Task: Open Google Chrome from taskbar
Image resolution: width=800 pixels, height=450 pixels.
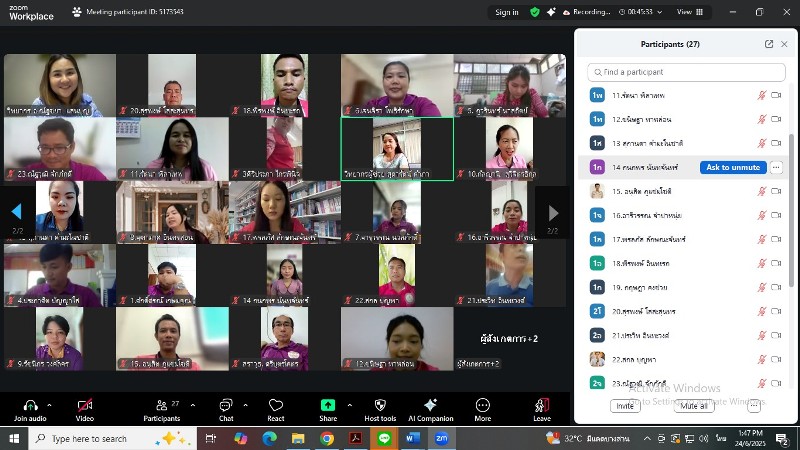Action: 327,438
